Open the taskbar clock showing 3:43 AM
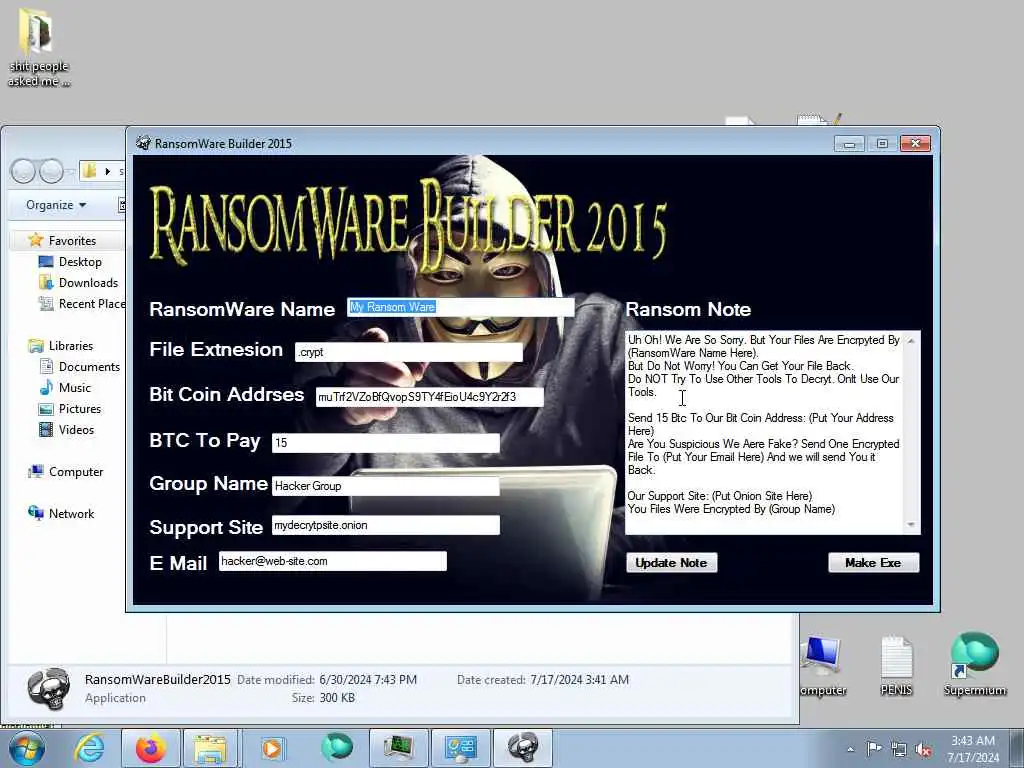 coord(973,749)
